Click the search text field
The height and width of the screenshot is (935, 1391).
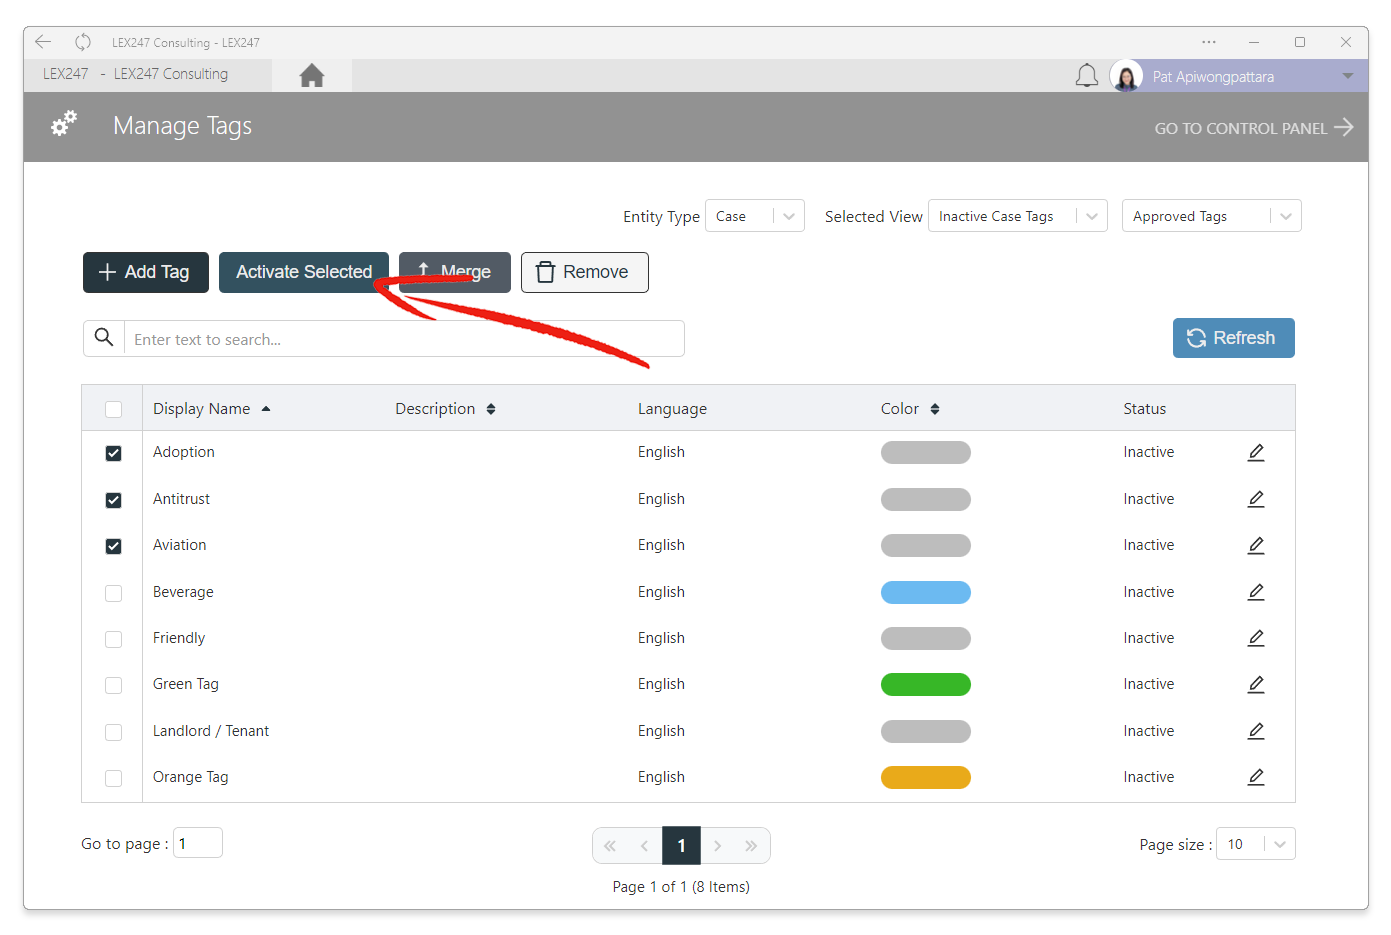(x=404, y=339)
